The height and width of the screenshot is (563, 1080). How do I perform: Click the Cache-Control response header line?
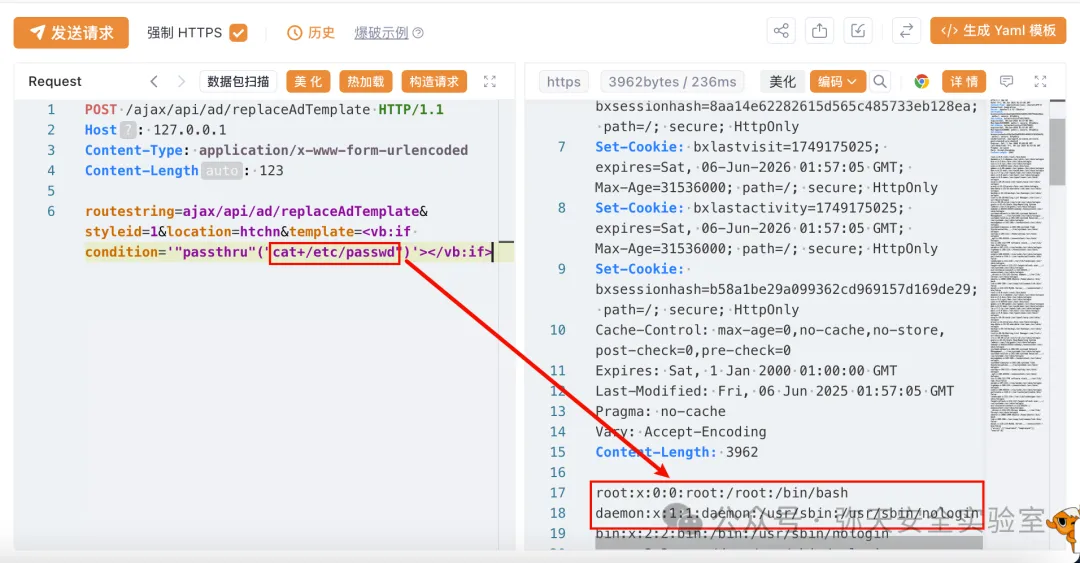pos(770,340)
